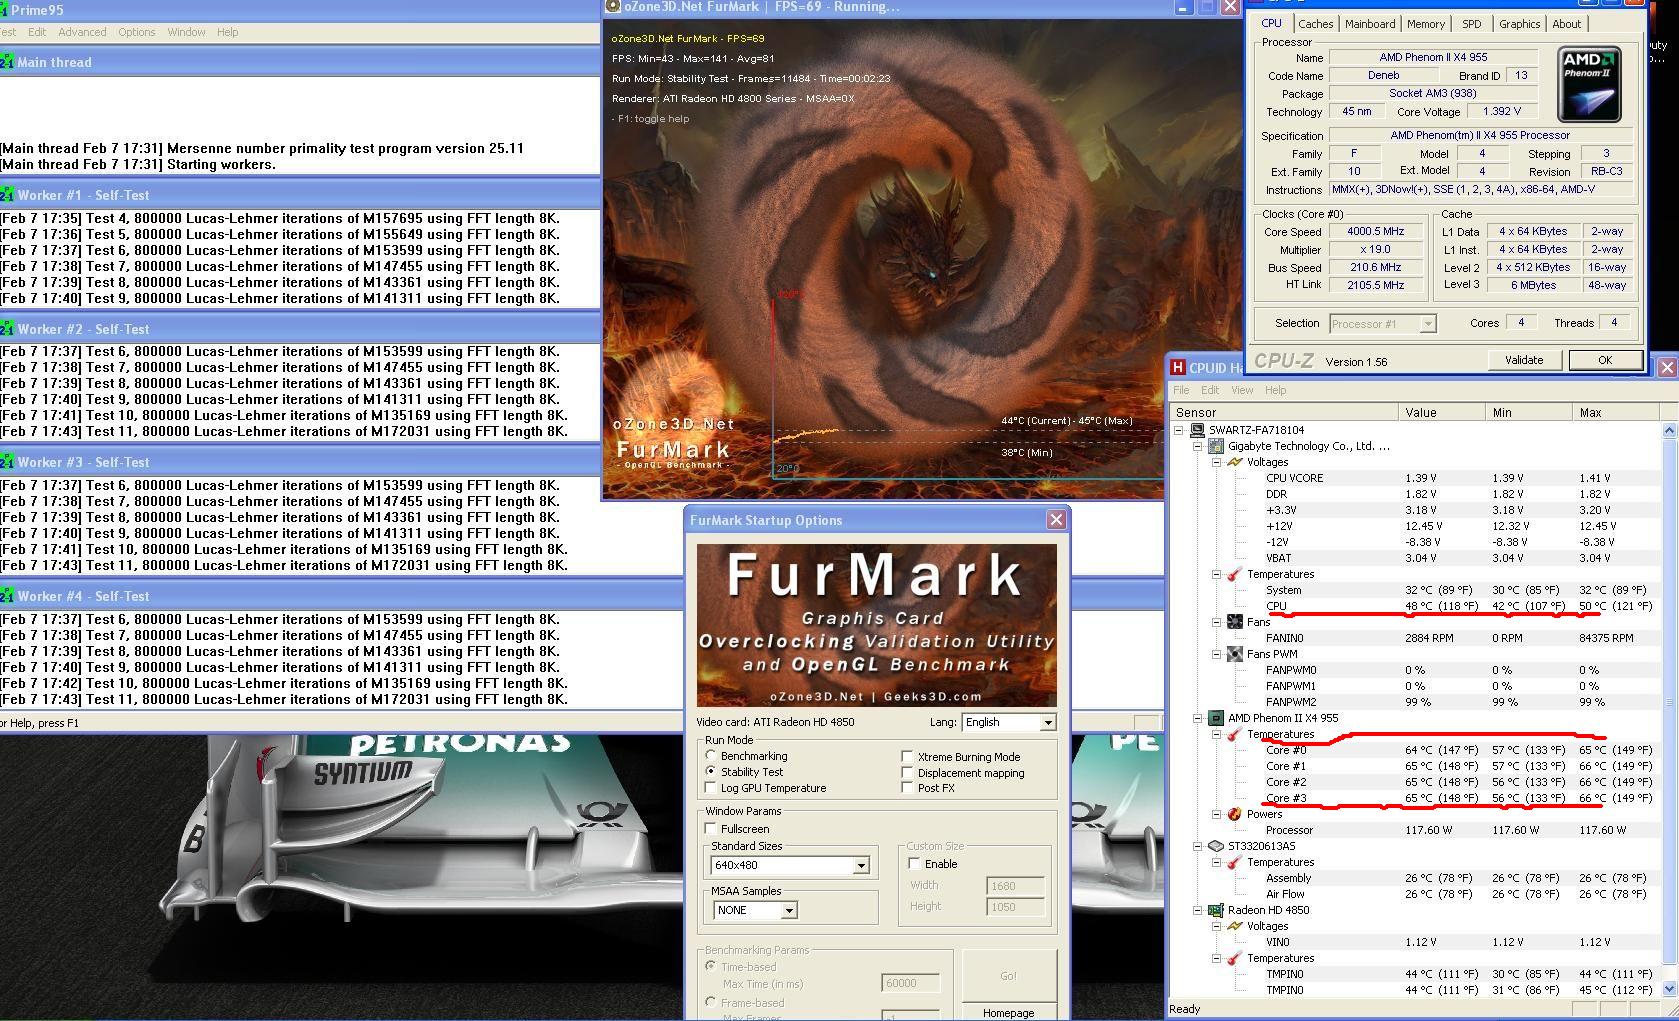
Task: Collapse the SWARTZ-FA718104 tree node
Action: pos(1179,430)
